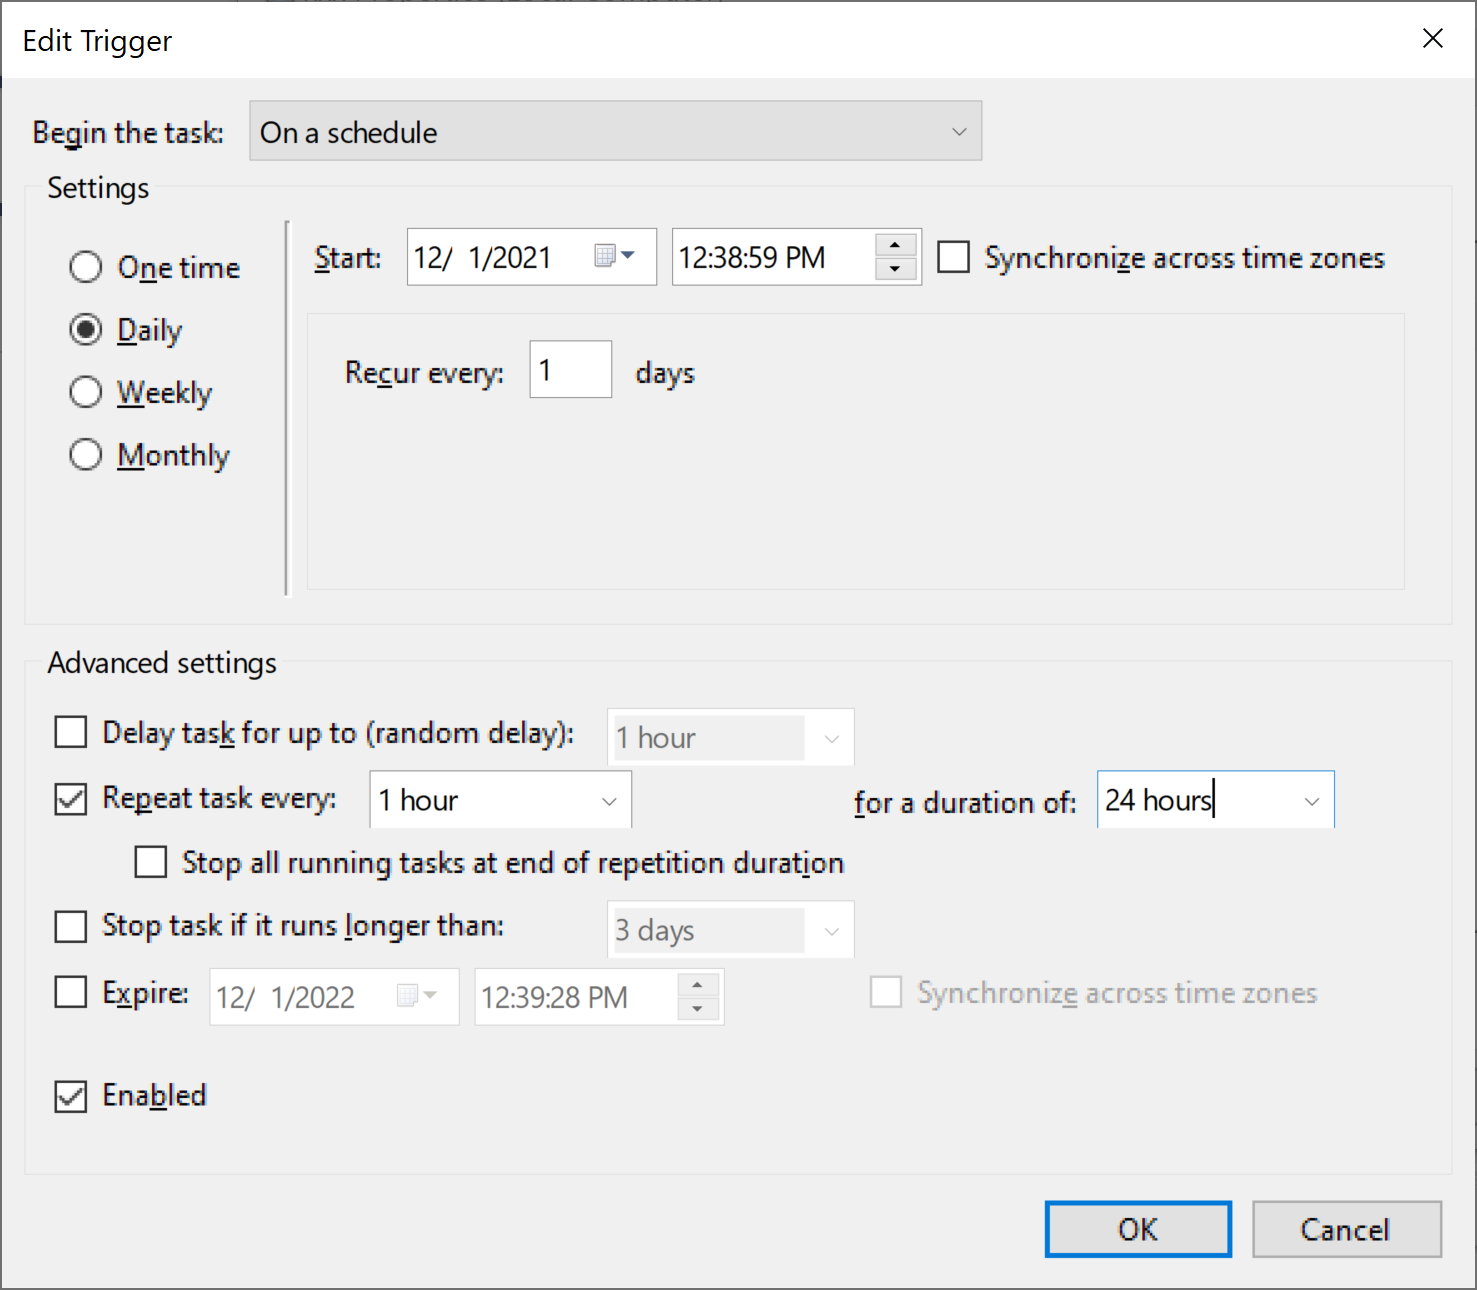The width and height of the screenshot is (1477, 1290).
Task: Open the Start date calendar picker icon
Action: pos(614,256)
